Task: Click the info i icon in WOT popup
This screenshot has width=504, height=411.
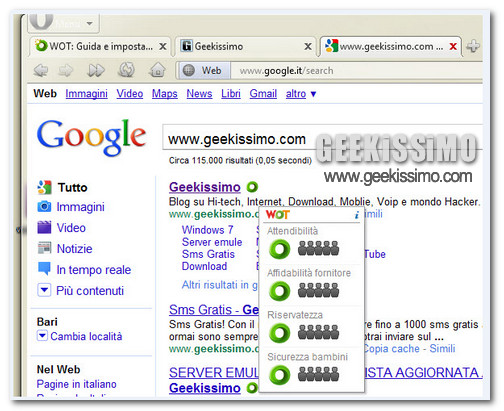Action: tap(357, 215)
